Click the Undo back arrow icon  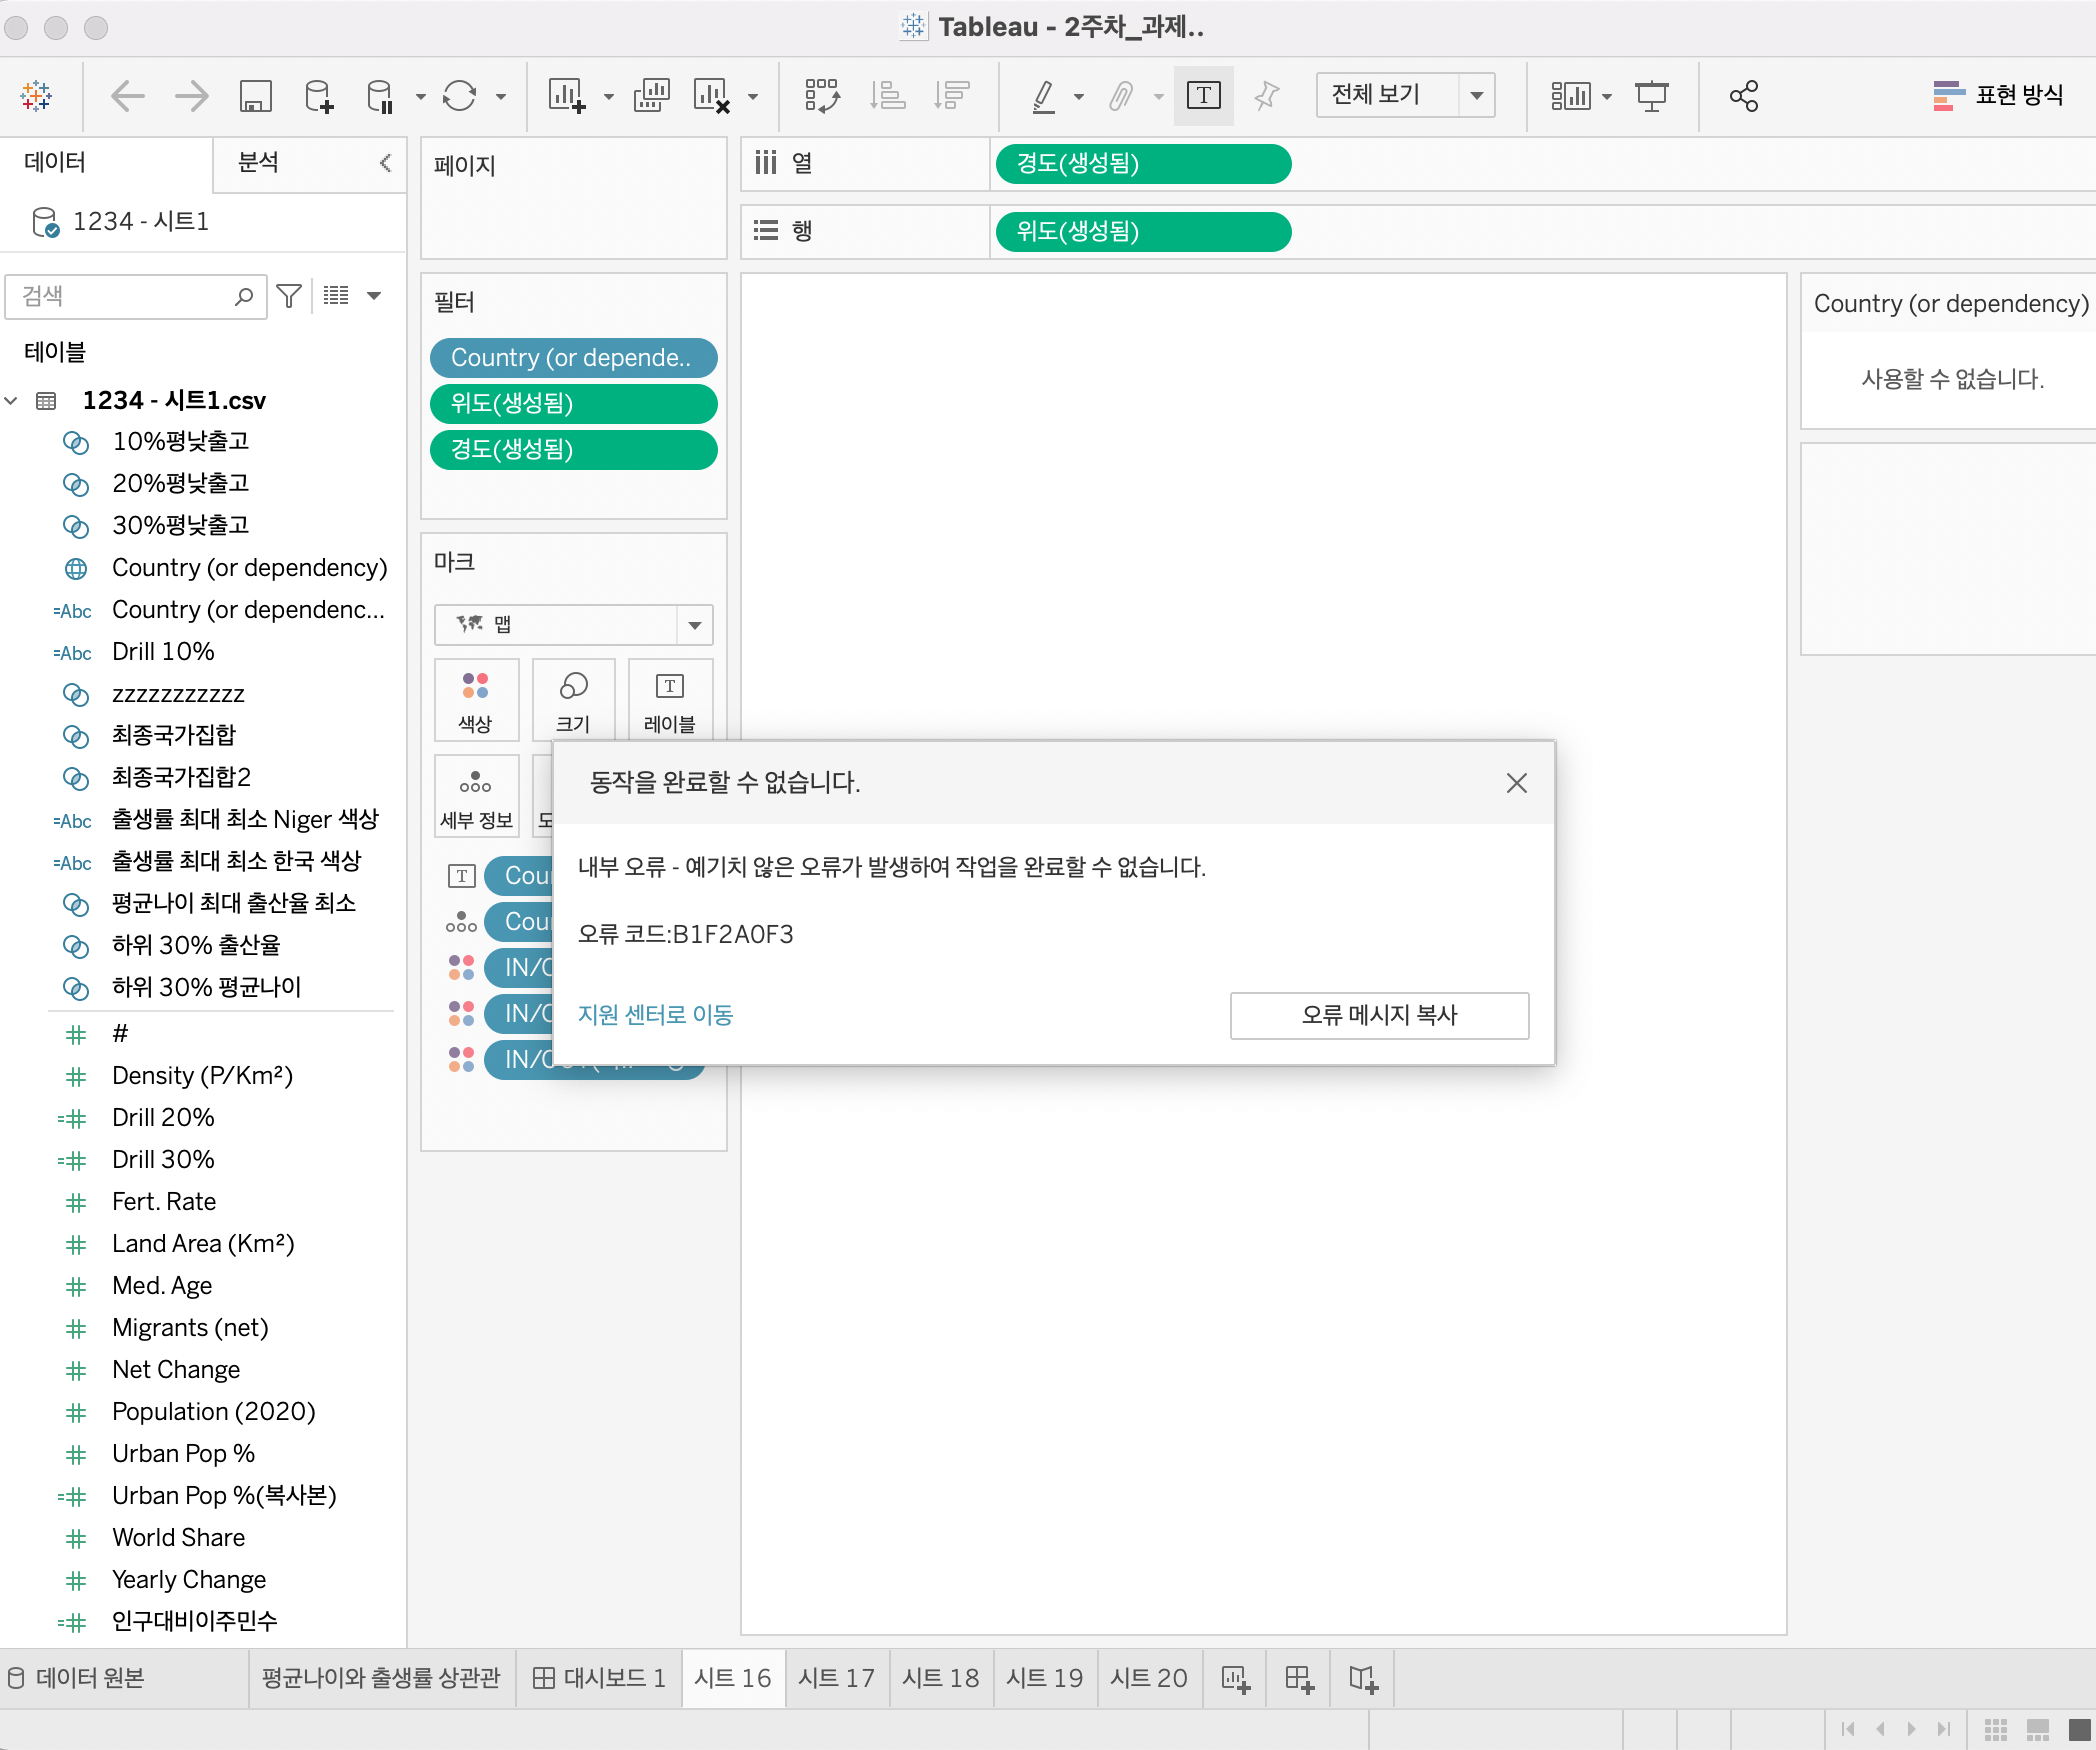(x=128, y=96)
